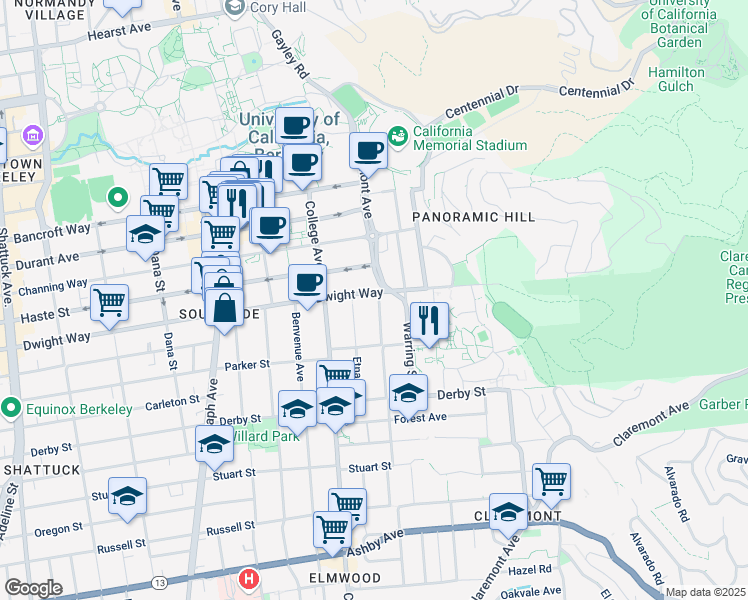Click the Cory Hall graduation pin icon
This screenshot has width=748, height=600.
235,8
